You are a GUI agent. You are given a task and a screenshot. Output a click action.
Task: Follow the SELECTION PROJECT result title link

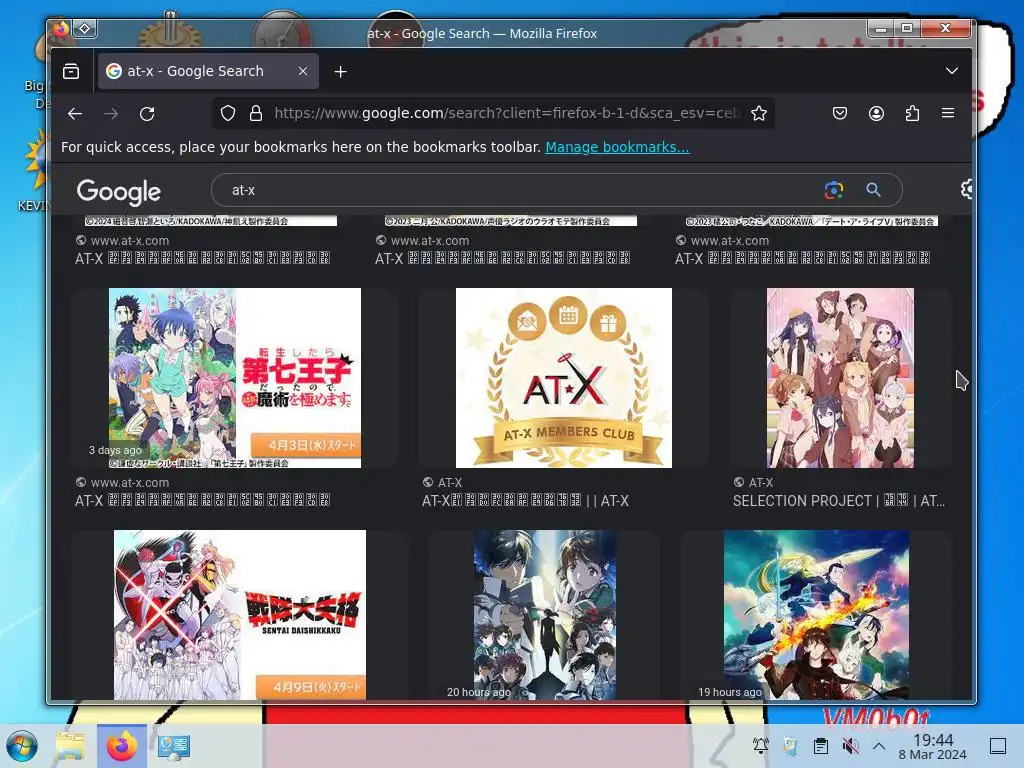click(839, 501)
